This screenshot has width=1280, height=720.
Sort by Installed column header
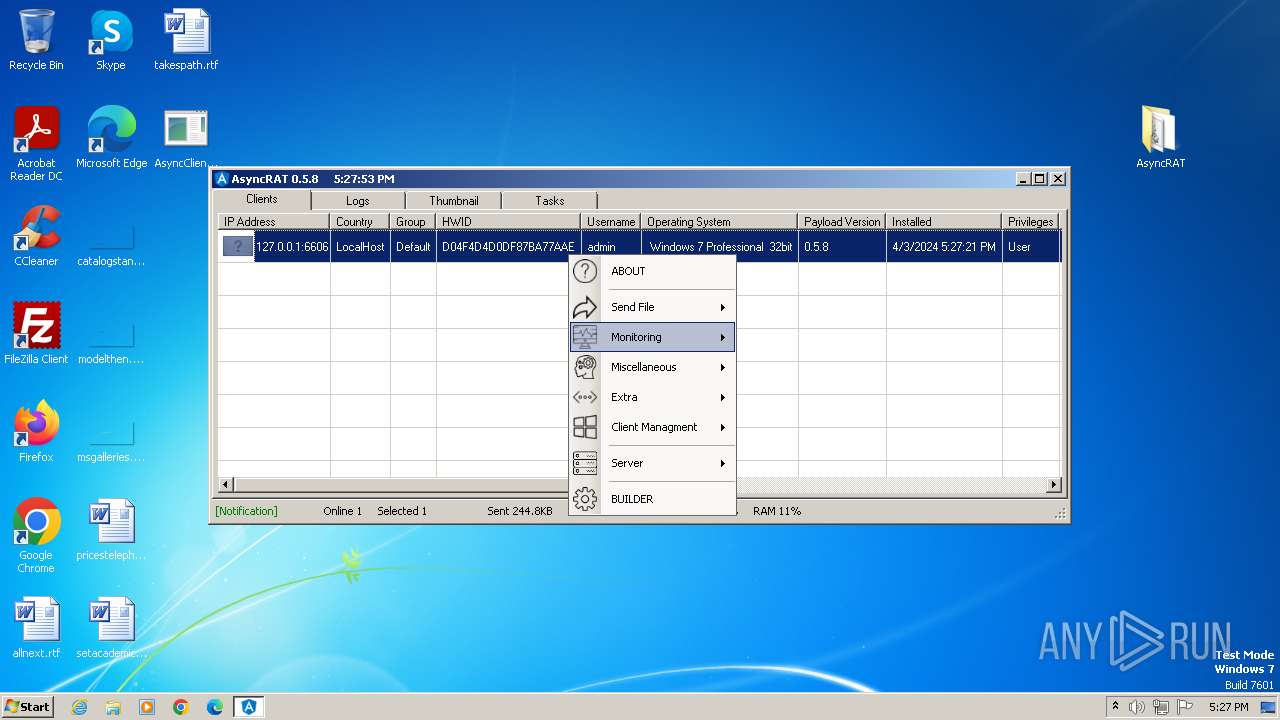(944, 221)
